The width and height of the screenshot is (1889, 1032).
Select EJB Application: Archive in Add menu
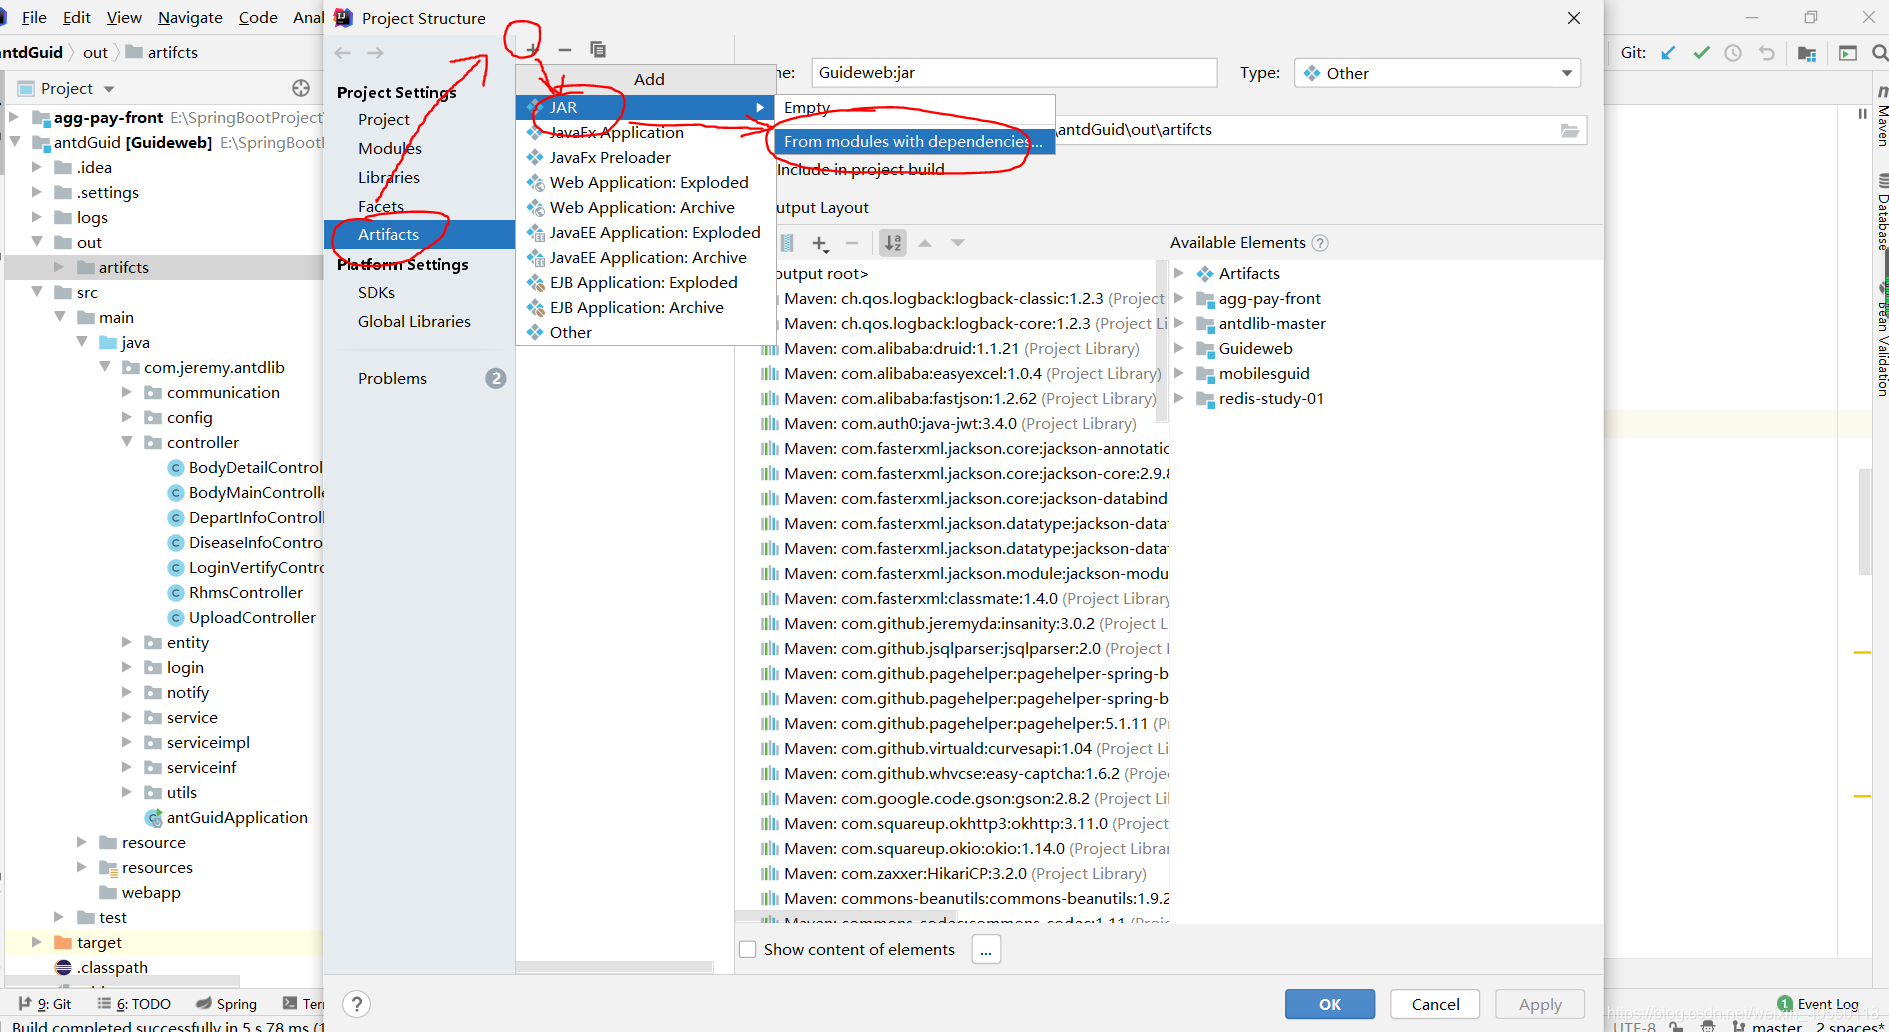pyautogui.click(x=645, y=307)
